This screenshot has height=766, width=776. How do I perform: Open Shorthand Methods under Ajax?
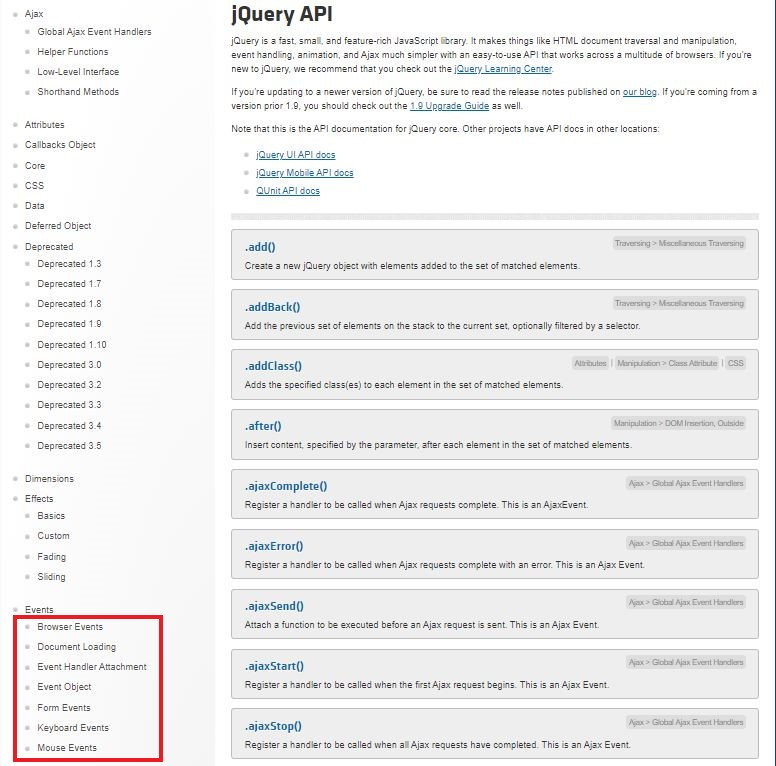78,92
